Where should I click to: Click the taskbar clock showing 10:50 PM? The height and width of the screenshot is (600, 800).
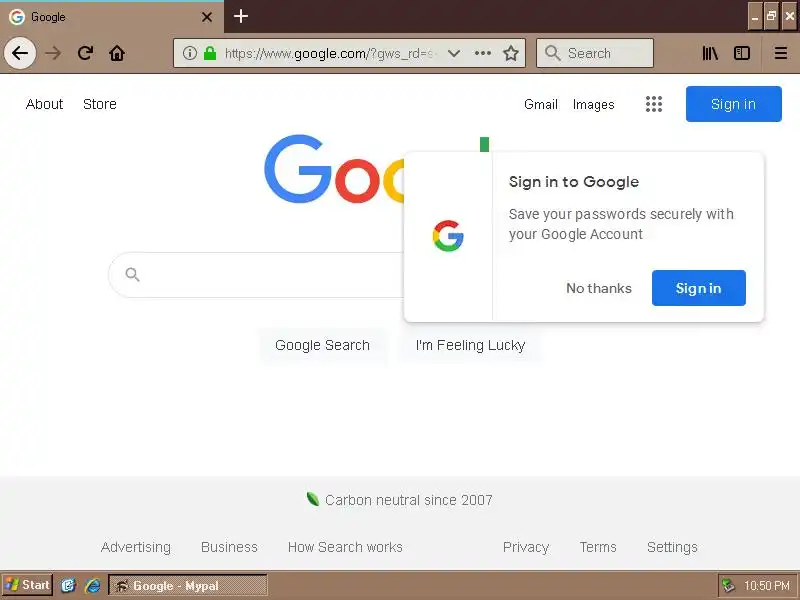click(767, 585)
